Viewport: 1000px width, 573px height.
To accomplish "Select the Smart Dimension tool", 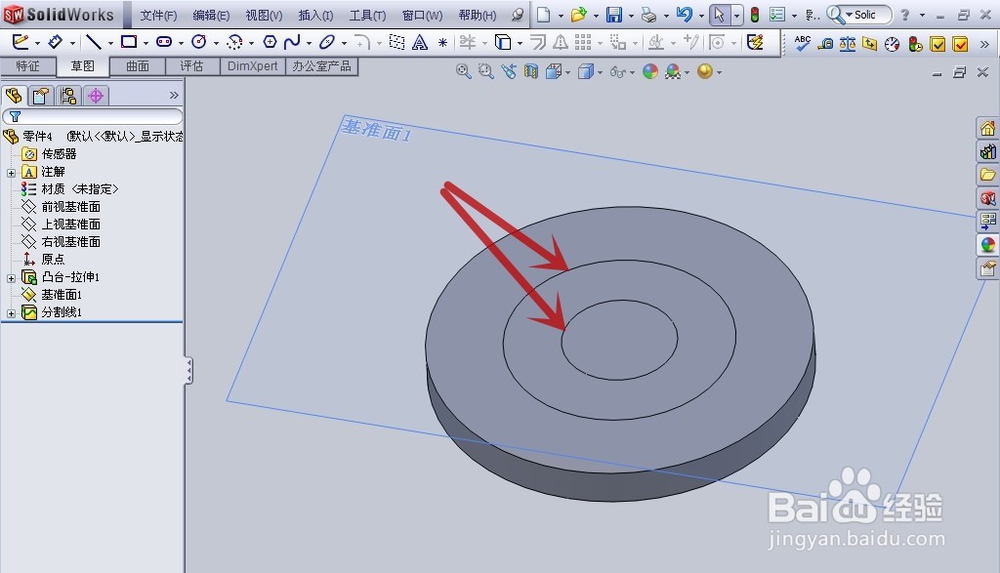I will tap(55, 42).
